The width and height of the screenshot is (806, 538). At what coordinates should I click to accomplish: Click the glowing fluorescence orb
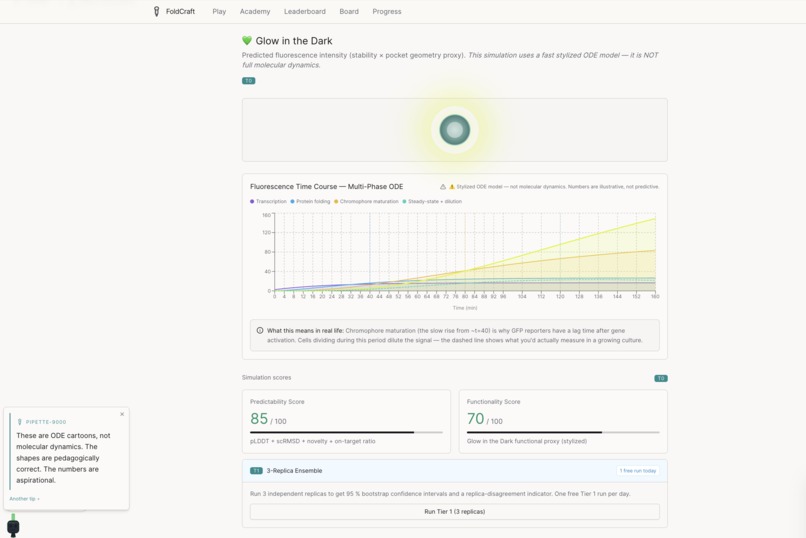pos(454,129)
